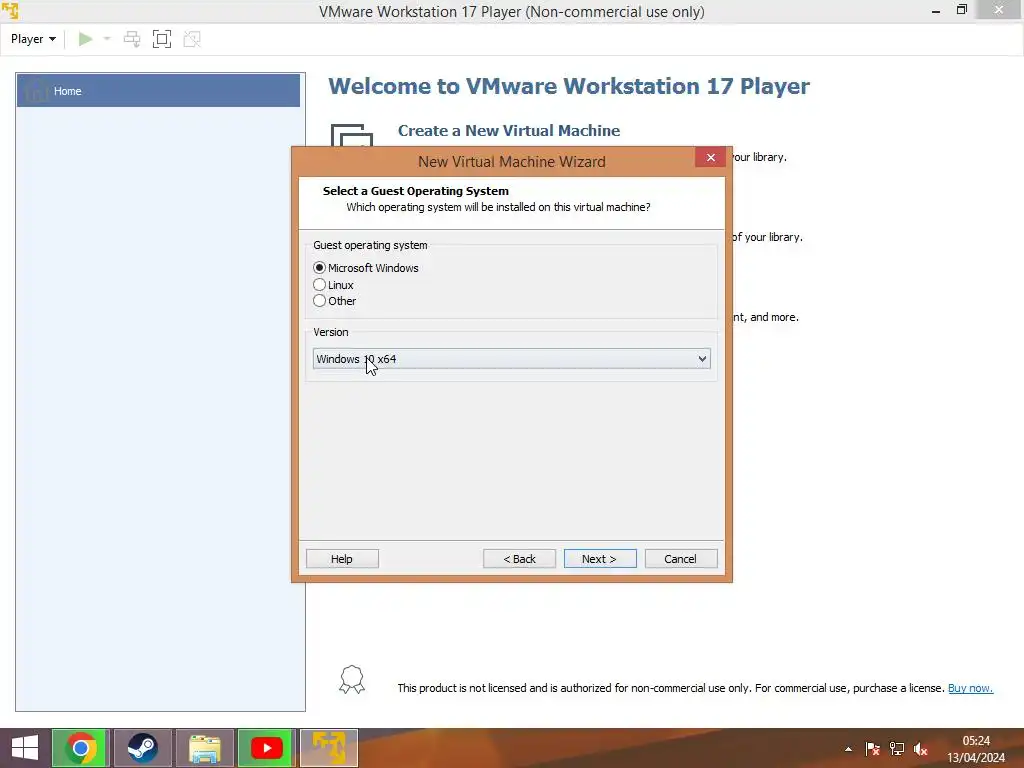Viewport: 1024px width, 768px height.
Task: Open the Player menu dropdown
Action: click(x=33, y=39)
